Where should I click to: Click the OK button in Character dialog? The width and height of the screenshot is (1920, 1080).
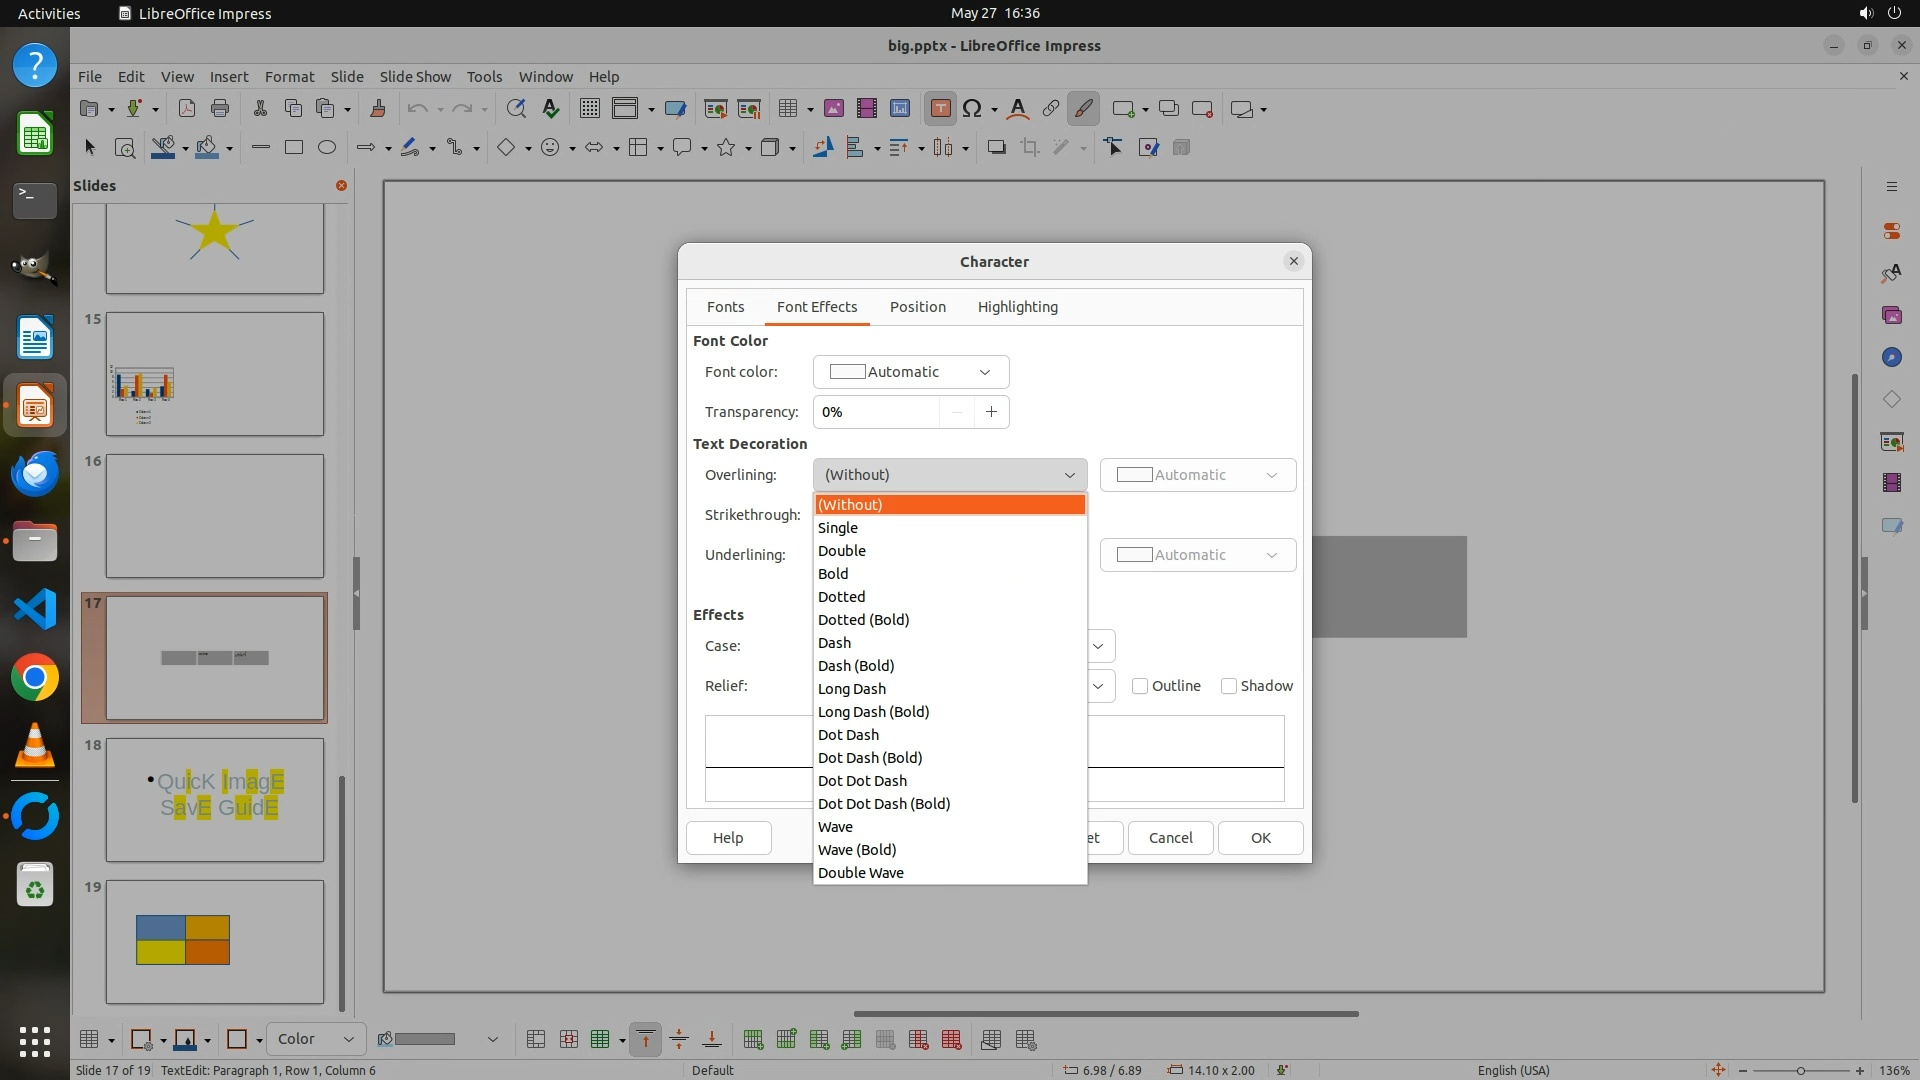[x=1260, y=838]
